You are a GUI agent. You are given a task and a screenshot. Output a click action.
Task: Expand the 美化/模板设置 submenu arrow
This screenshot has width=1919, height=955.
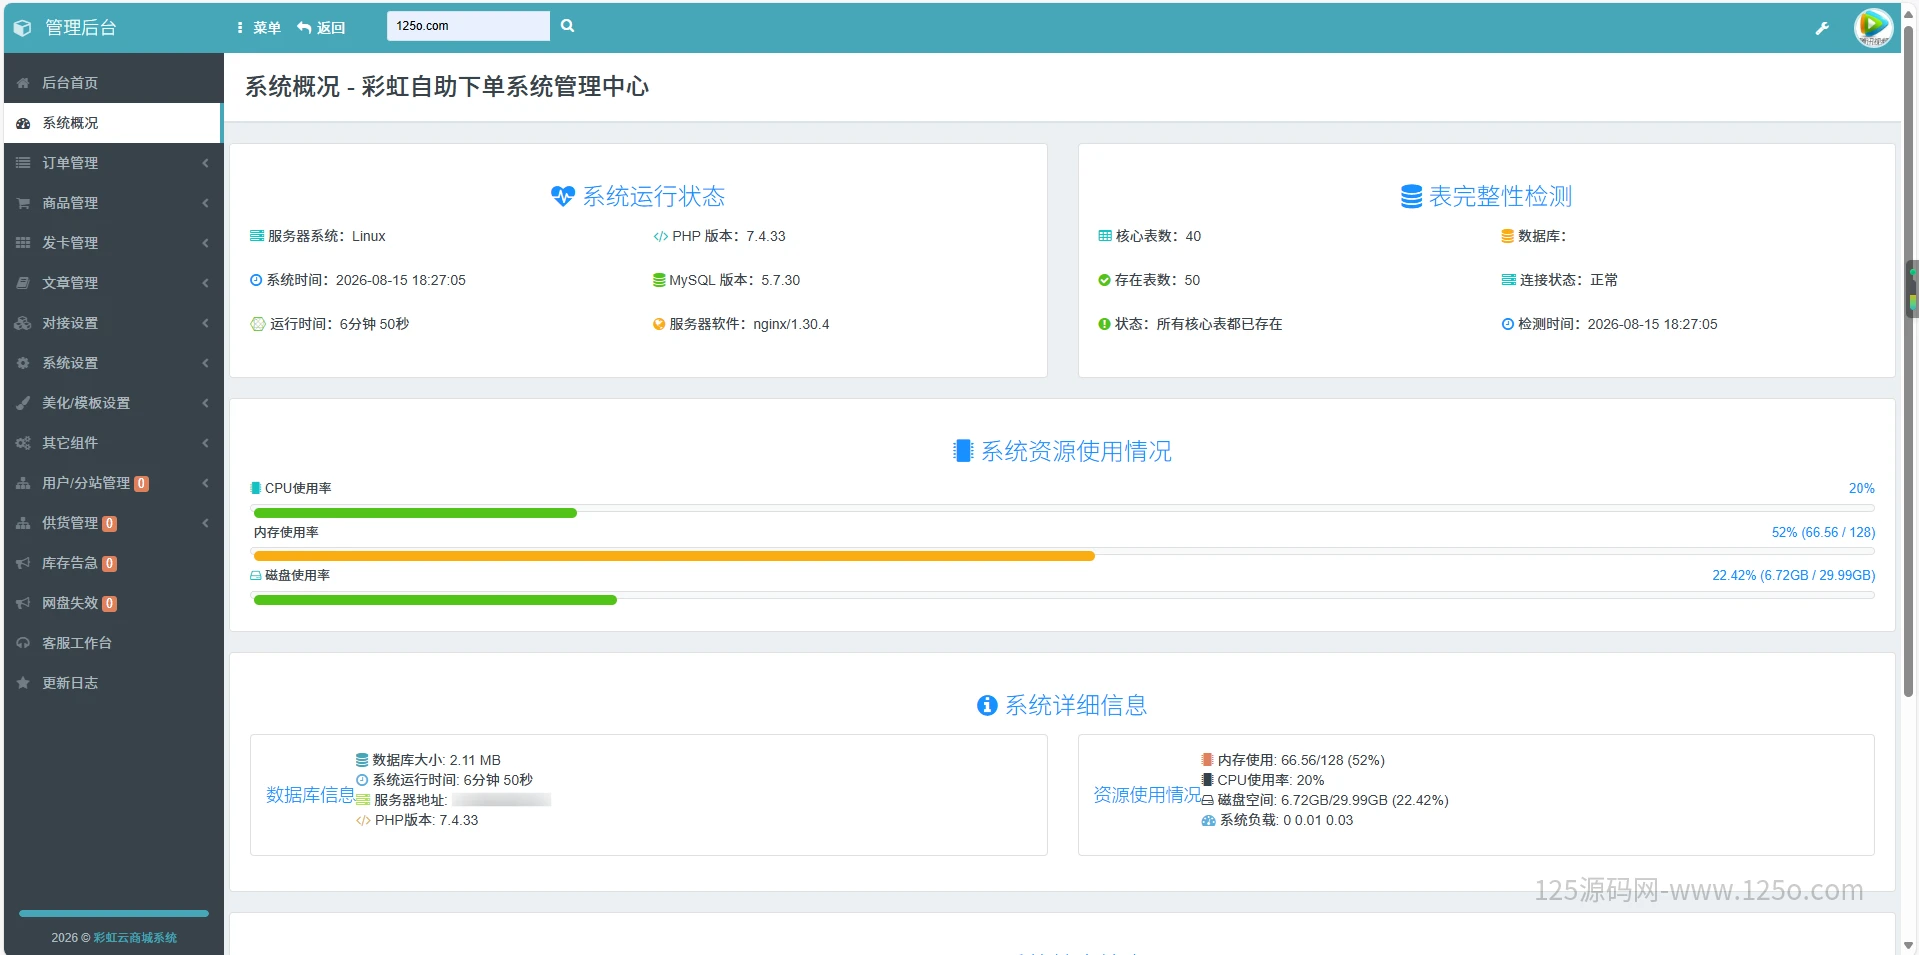(x=205, y=403)
